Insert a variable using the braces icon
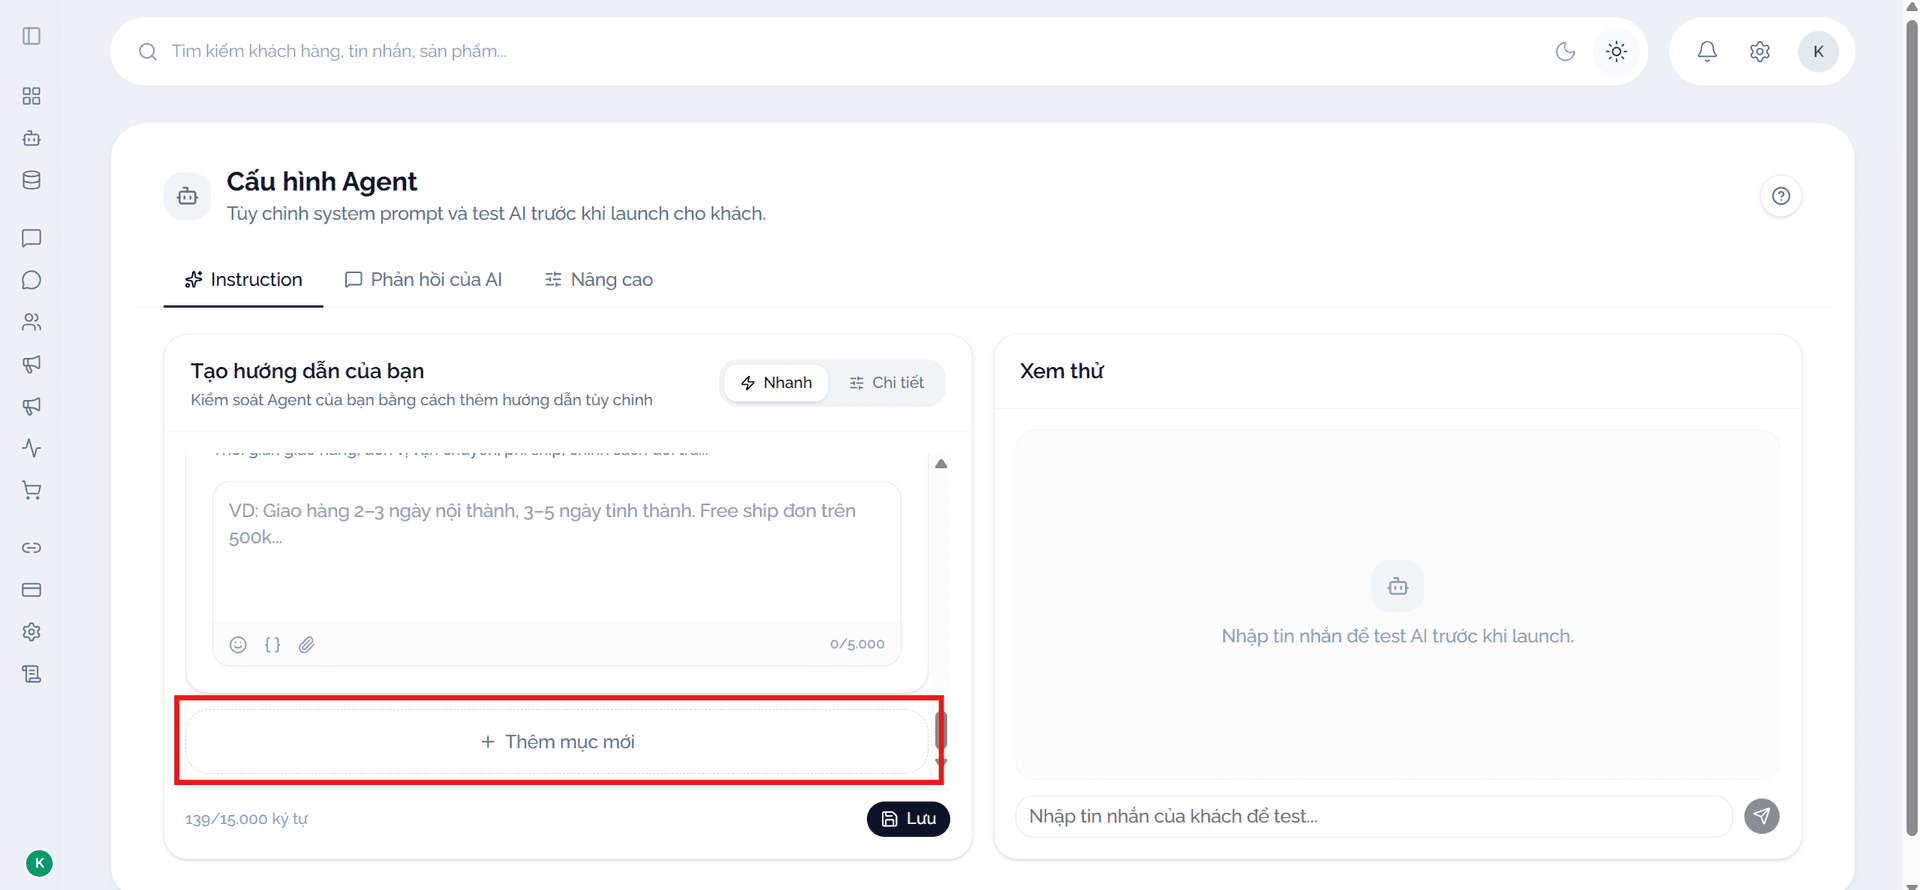This screenshot has width=1920, height=890. click(x=272, y=645)
